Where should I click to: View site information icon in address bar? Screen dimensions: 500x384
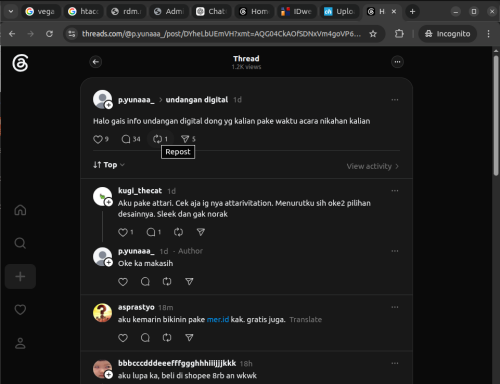[71, 34]
